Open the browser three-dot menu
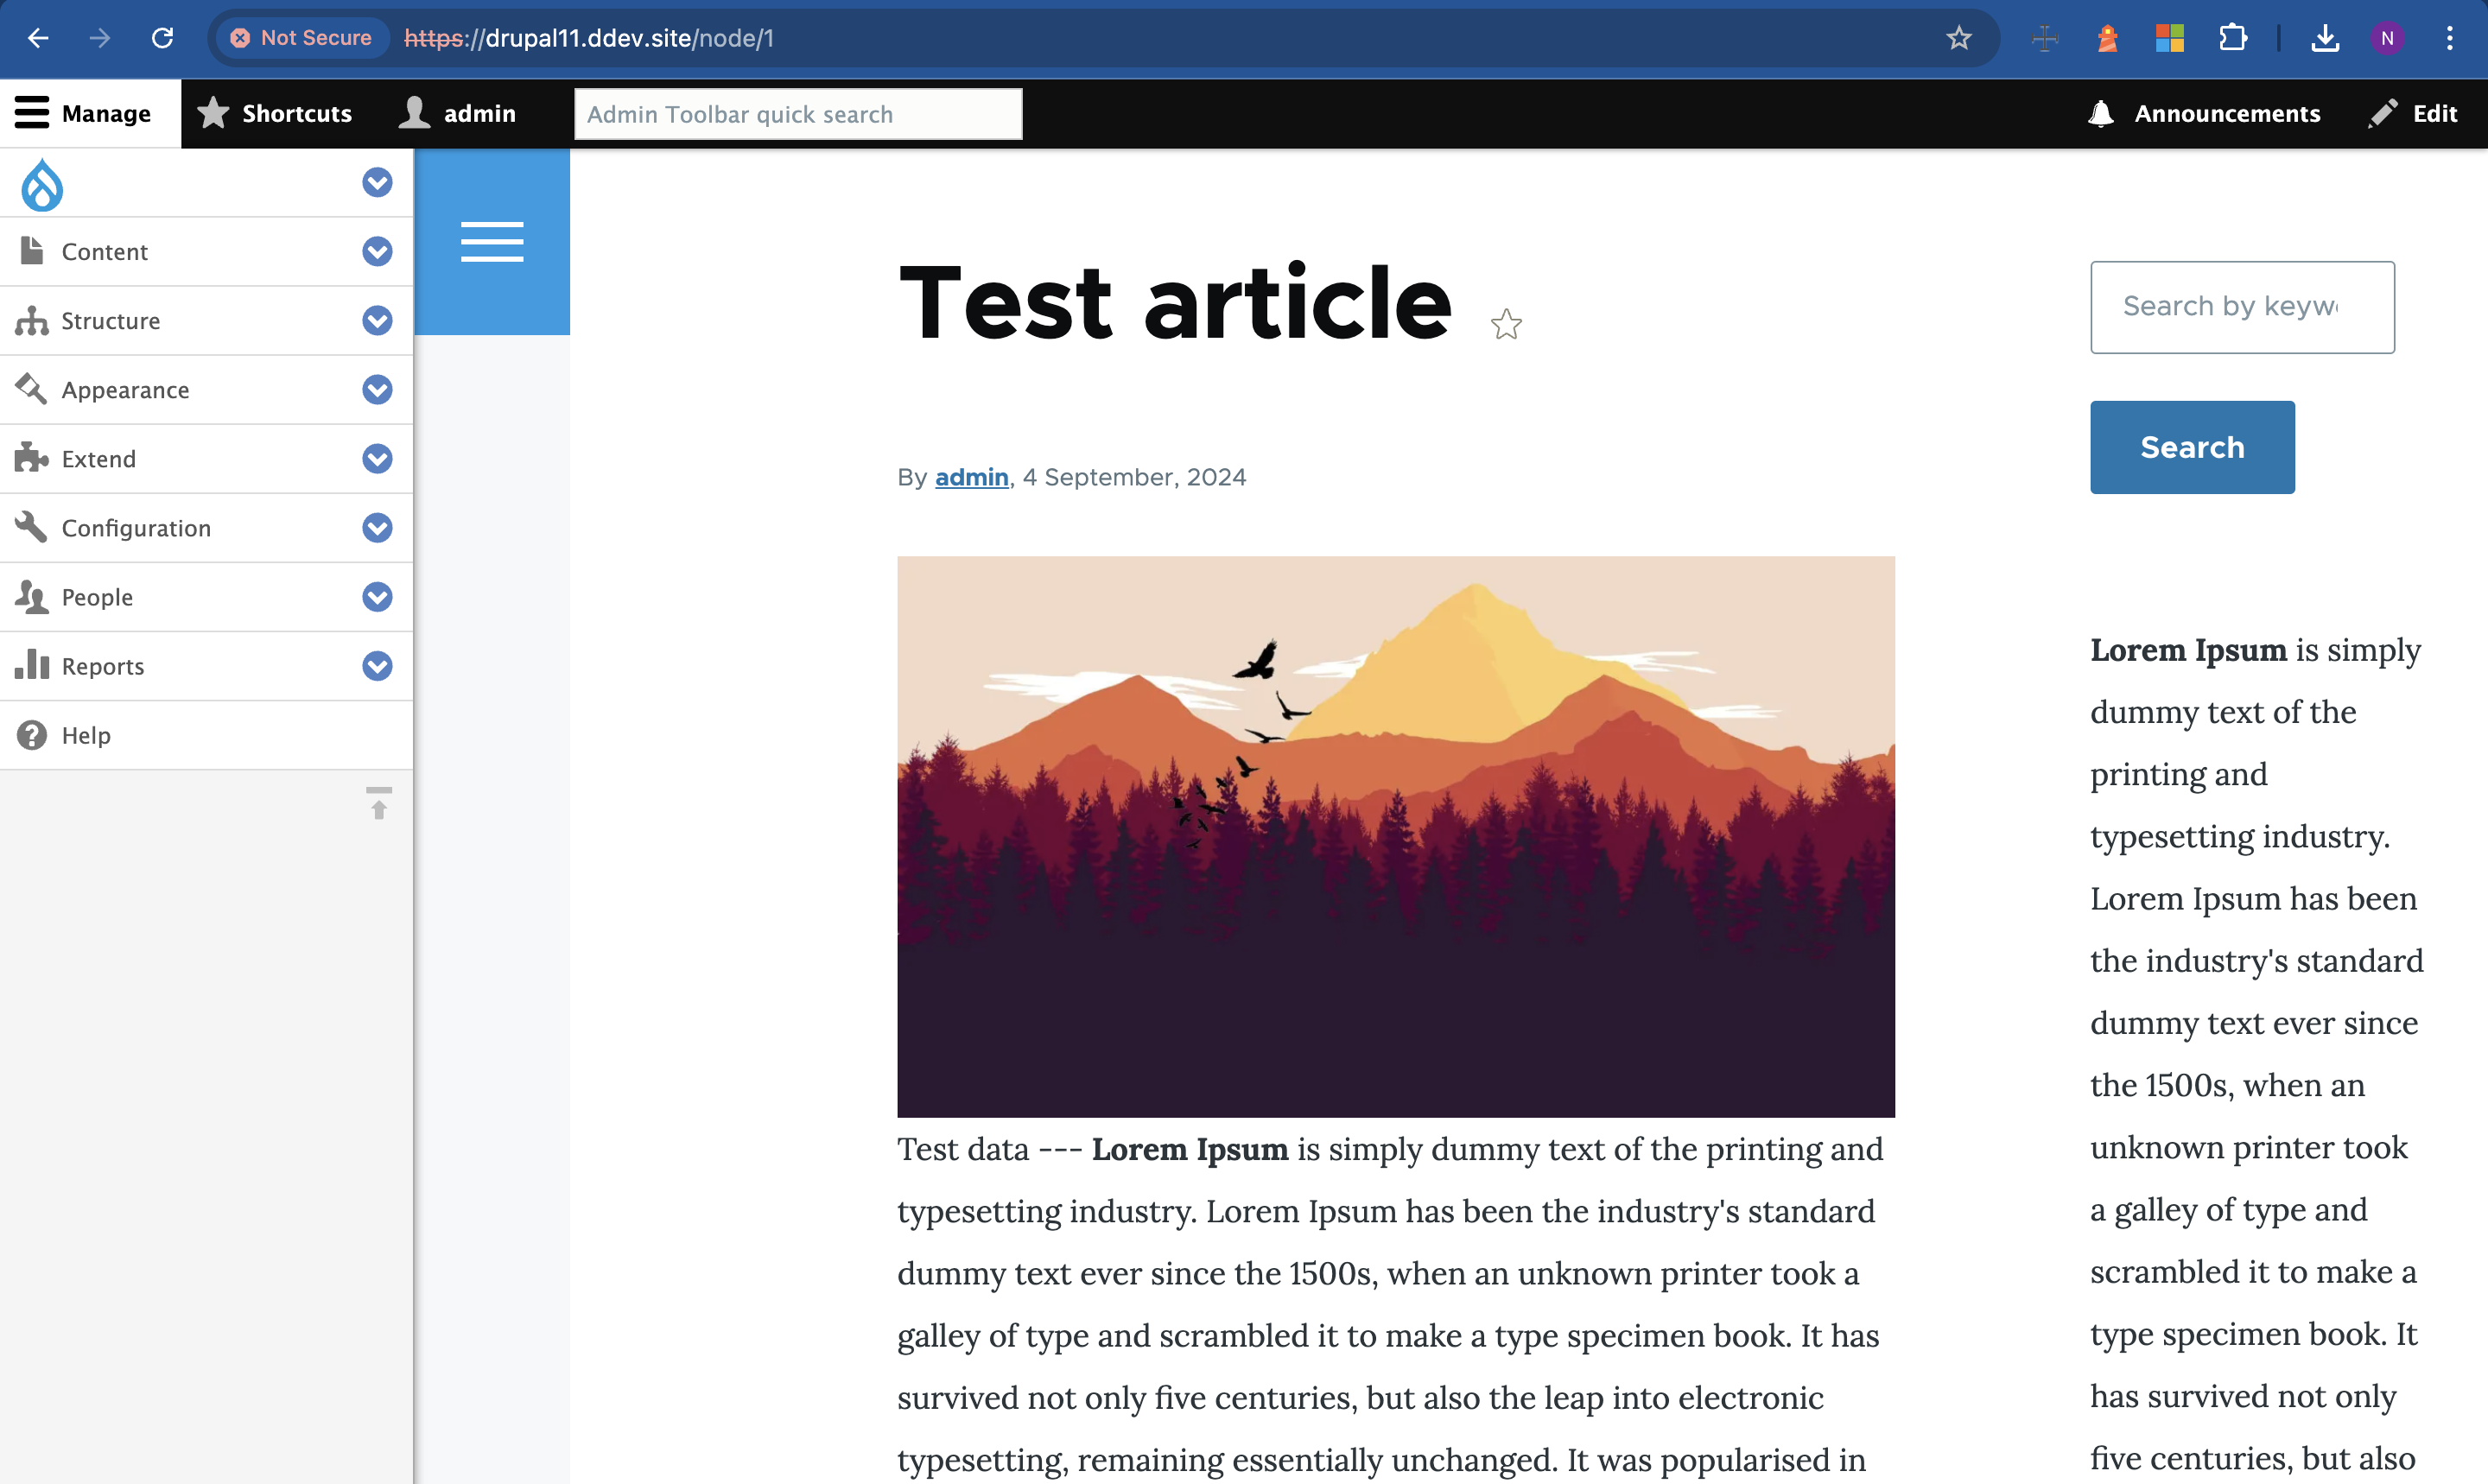 point(2449,38)
